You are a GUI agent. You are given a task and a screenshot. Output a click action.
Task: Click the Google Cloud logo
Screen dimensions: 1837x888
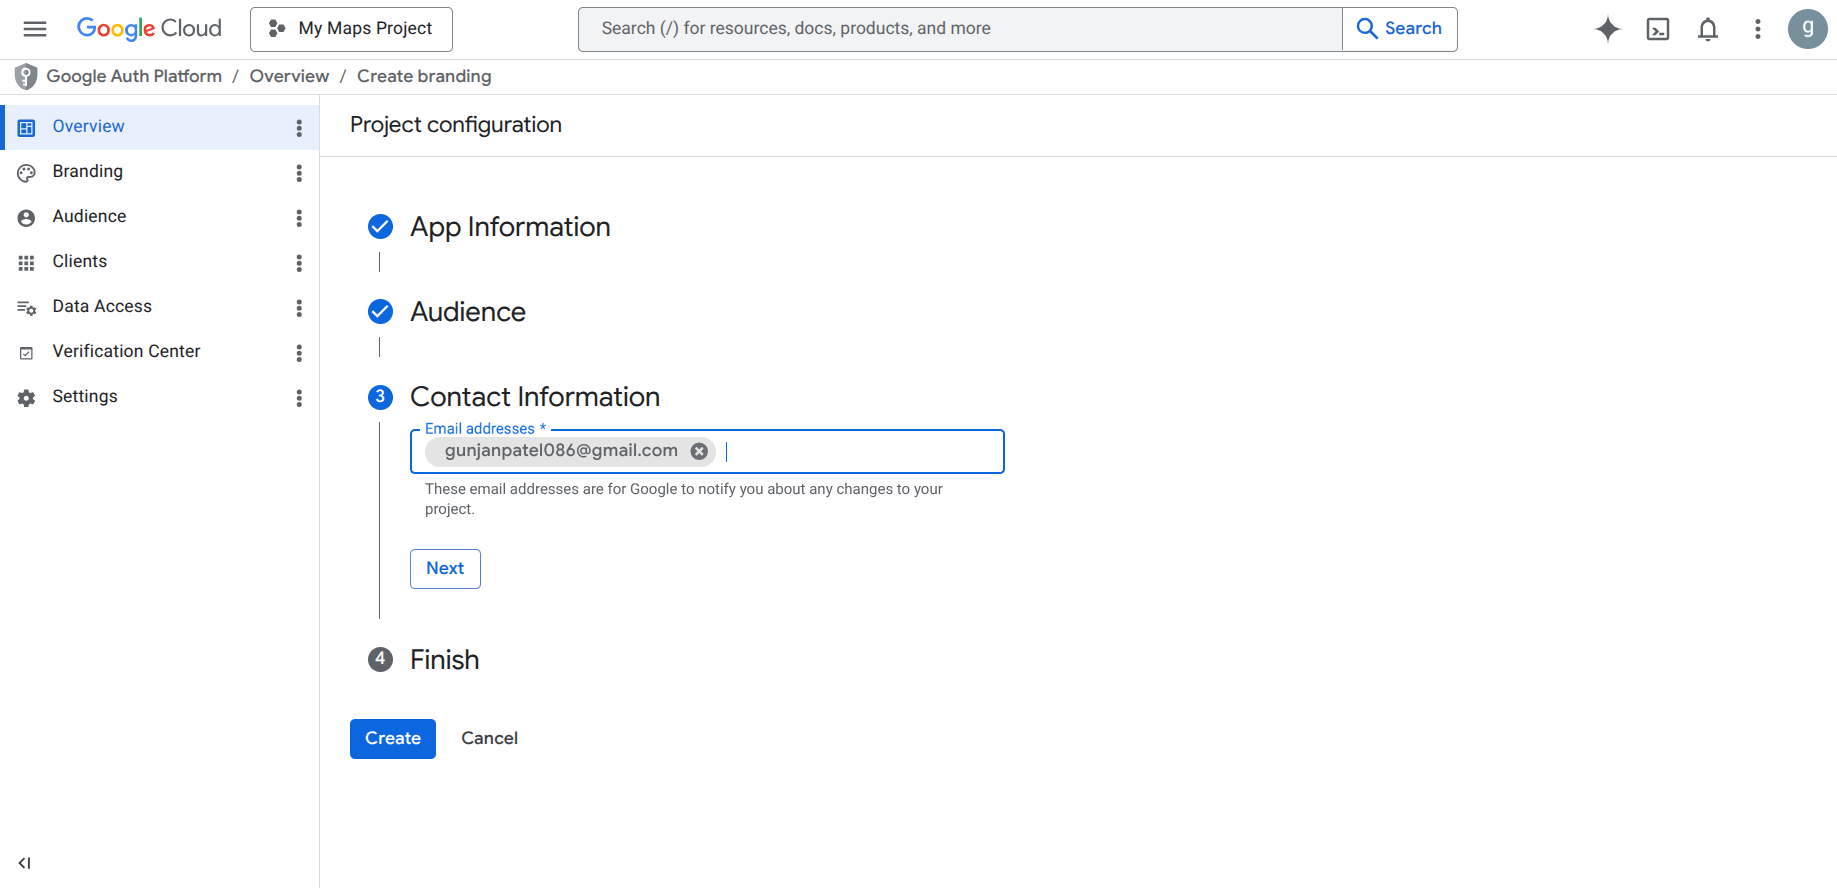click(149, 29)
